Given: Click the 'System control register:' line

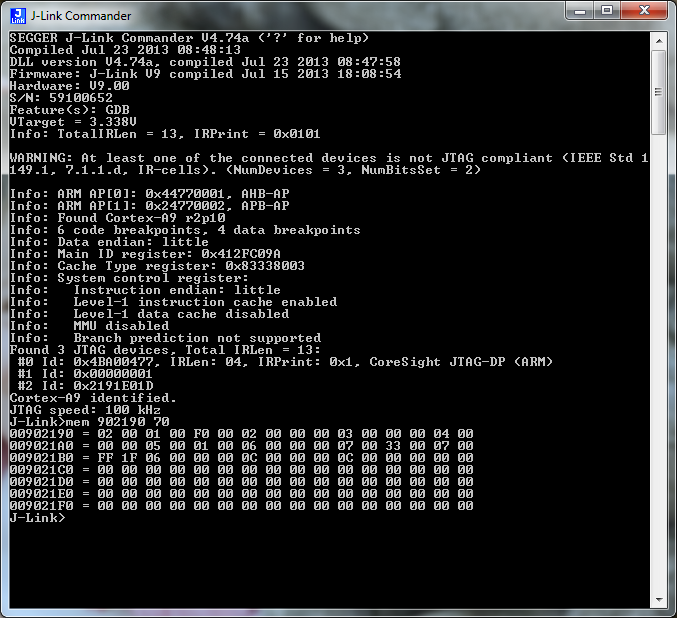Looking at the screenshot, I should pyautogui.click(x=129, y=279).
